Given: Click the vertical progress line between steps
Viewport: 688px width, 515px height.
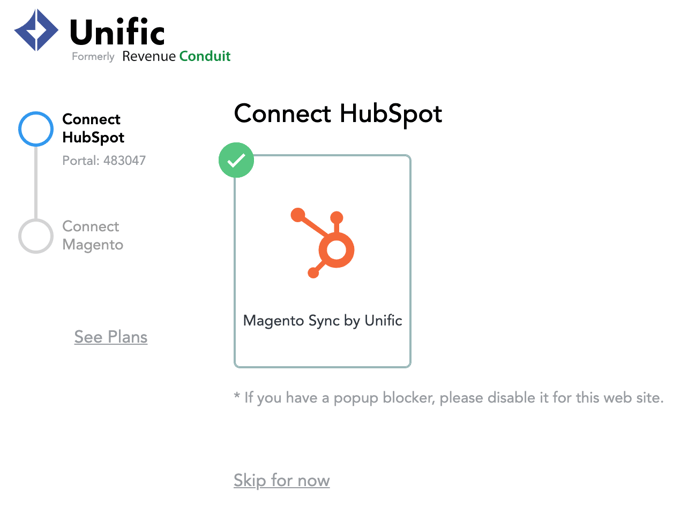Looking at the screenshot, I should [36, 182].
